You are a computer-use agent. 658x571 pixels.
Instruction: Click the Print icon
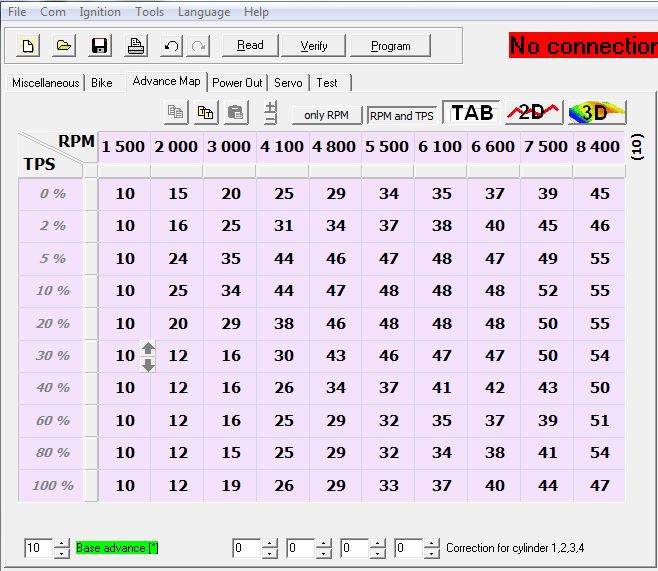click(135, 46)
